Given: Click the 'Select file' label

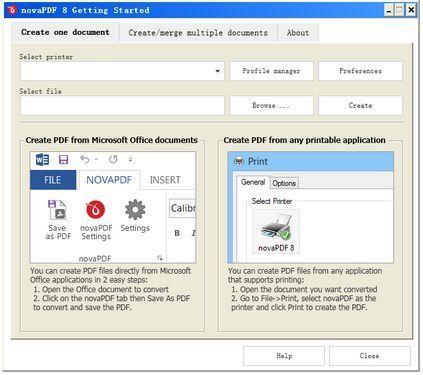Looking at the screenshot, I should click(40, 91).
